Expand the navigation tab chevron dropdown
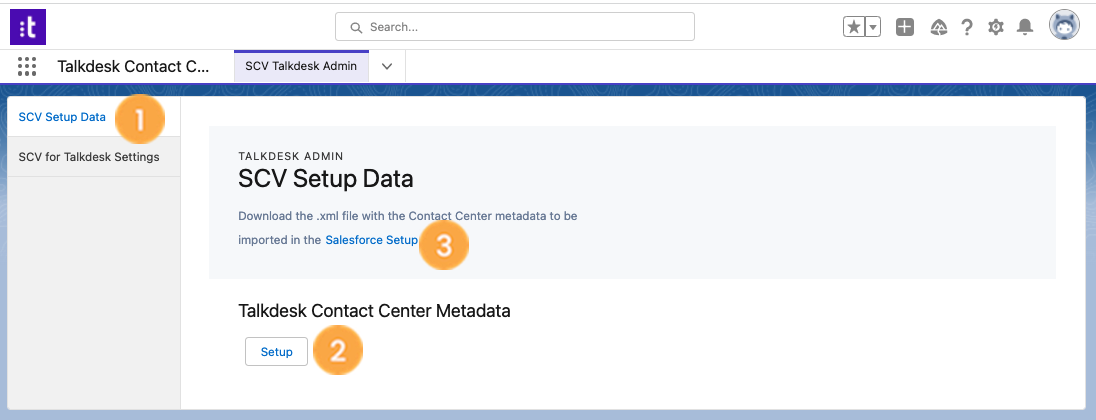Screen dimensions: 1096x420 point(387,66)
